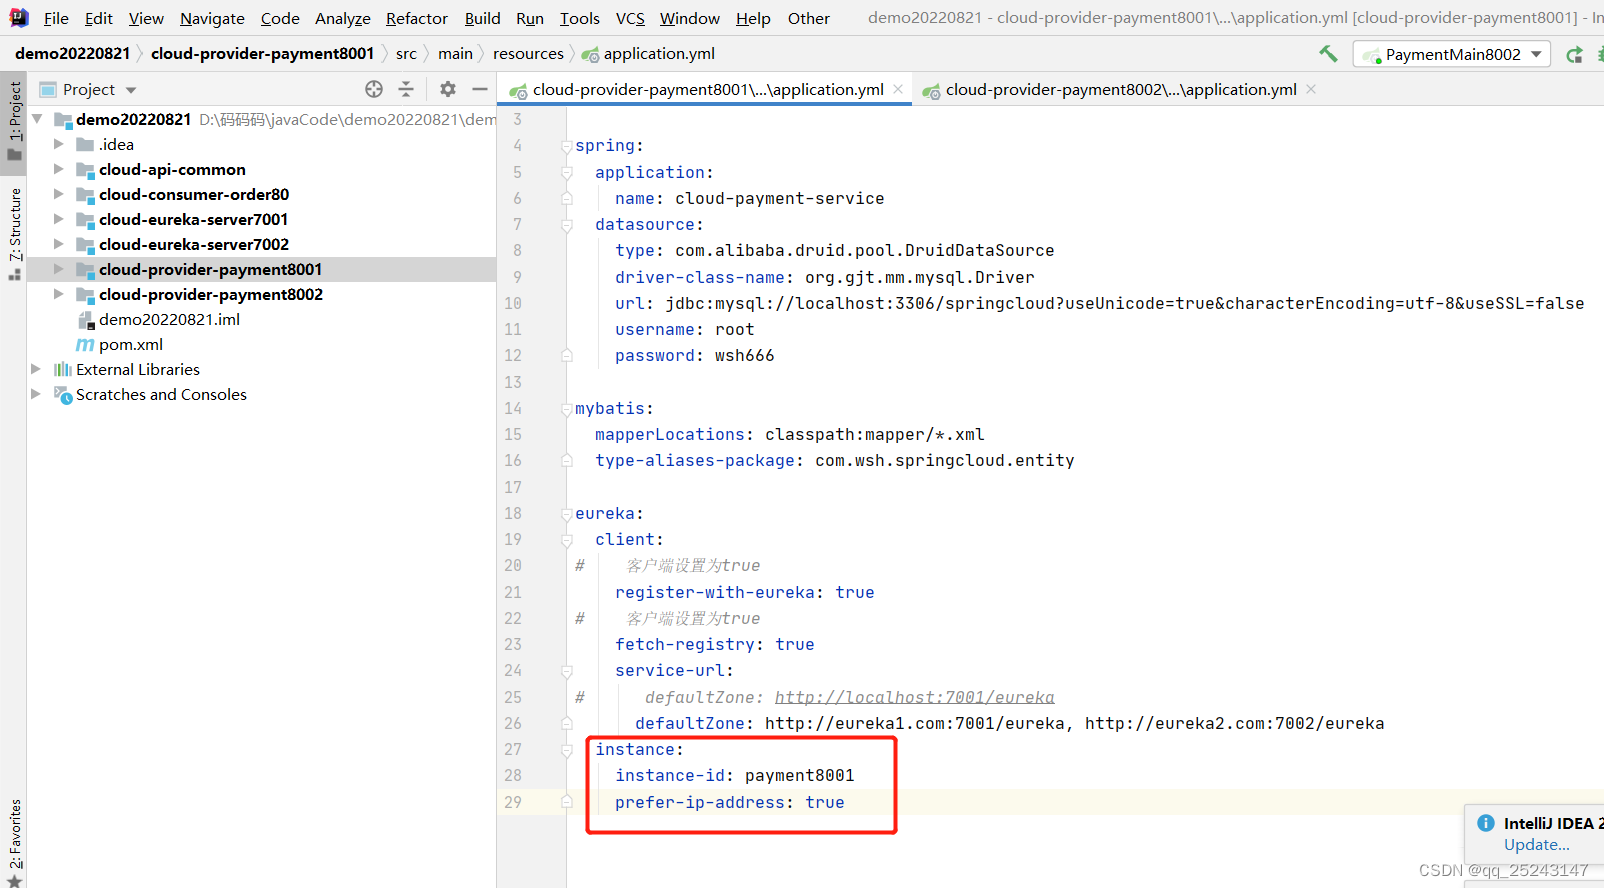Click the Update... link in notification
The image size is (1604, 888).
coord(1536,845)
